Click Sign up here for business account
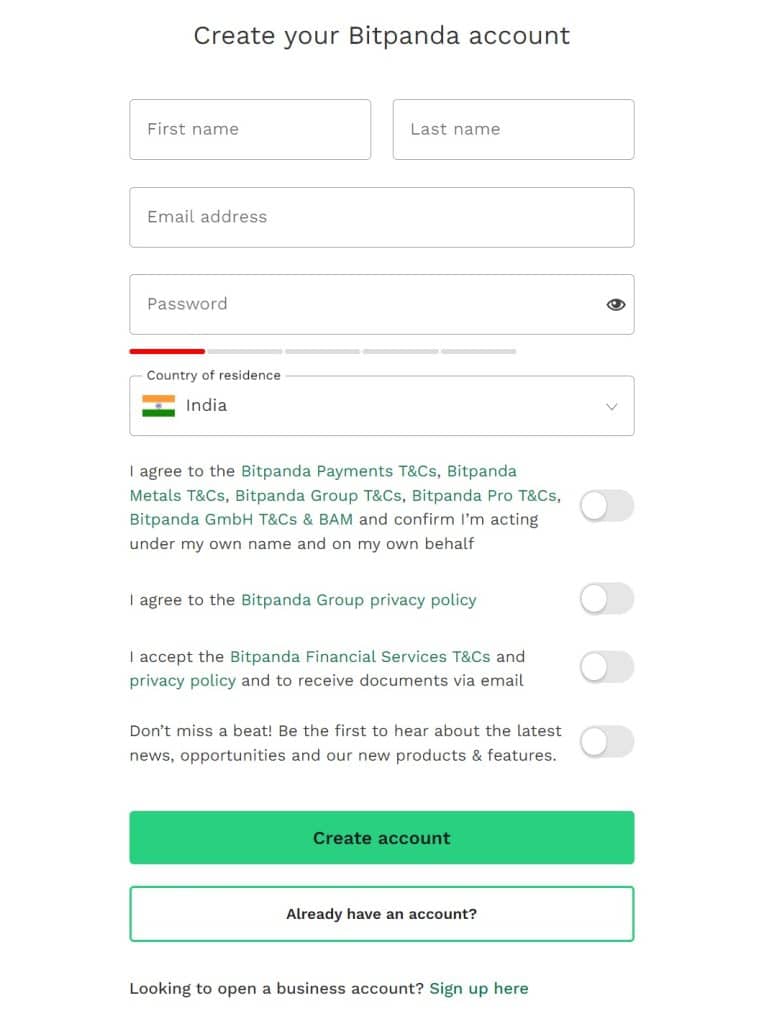This screenshot has height=1024, width=764. click(479, 988)
